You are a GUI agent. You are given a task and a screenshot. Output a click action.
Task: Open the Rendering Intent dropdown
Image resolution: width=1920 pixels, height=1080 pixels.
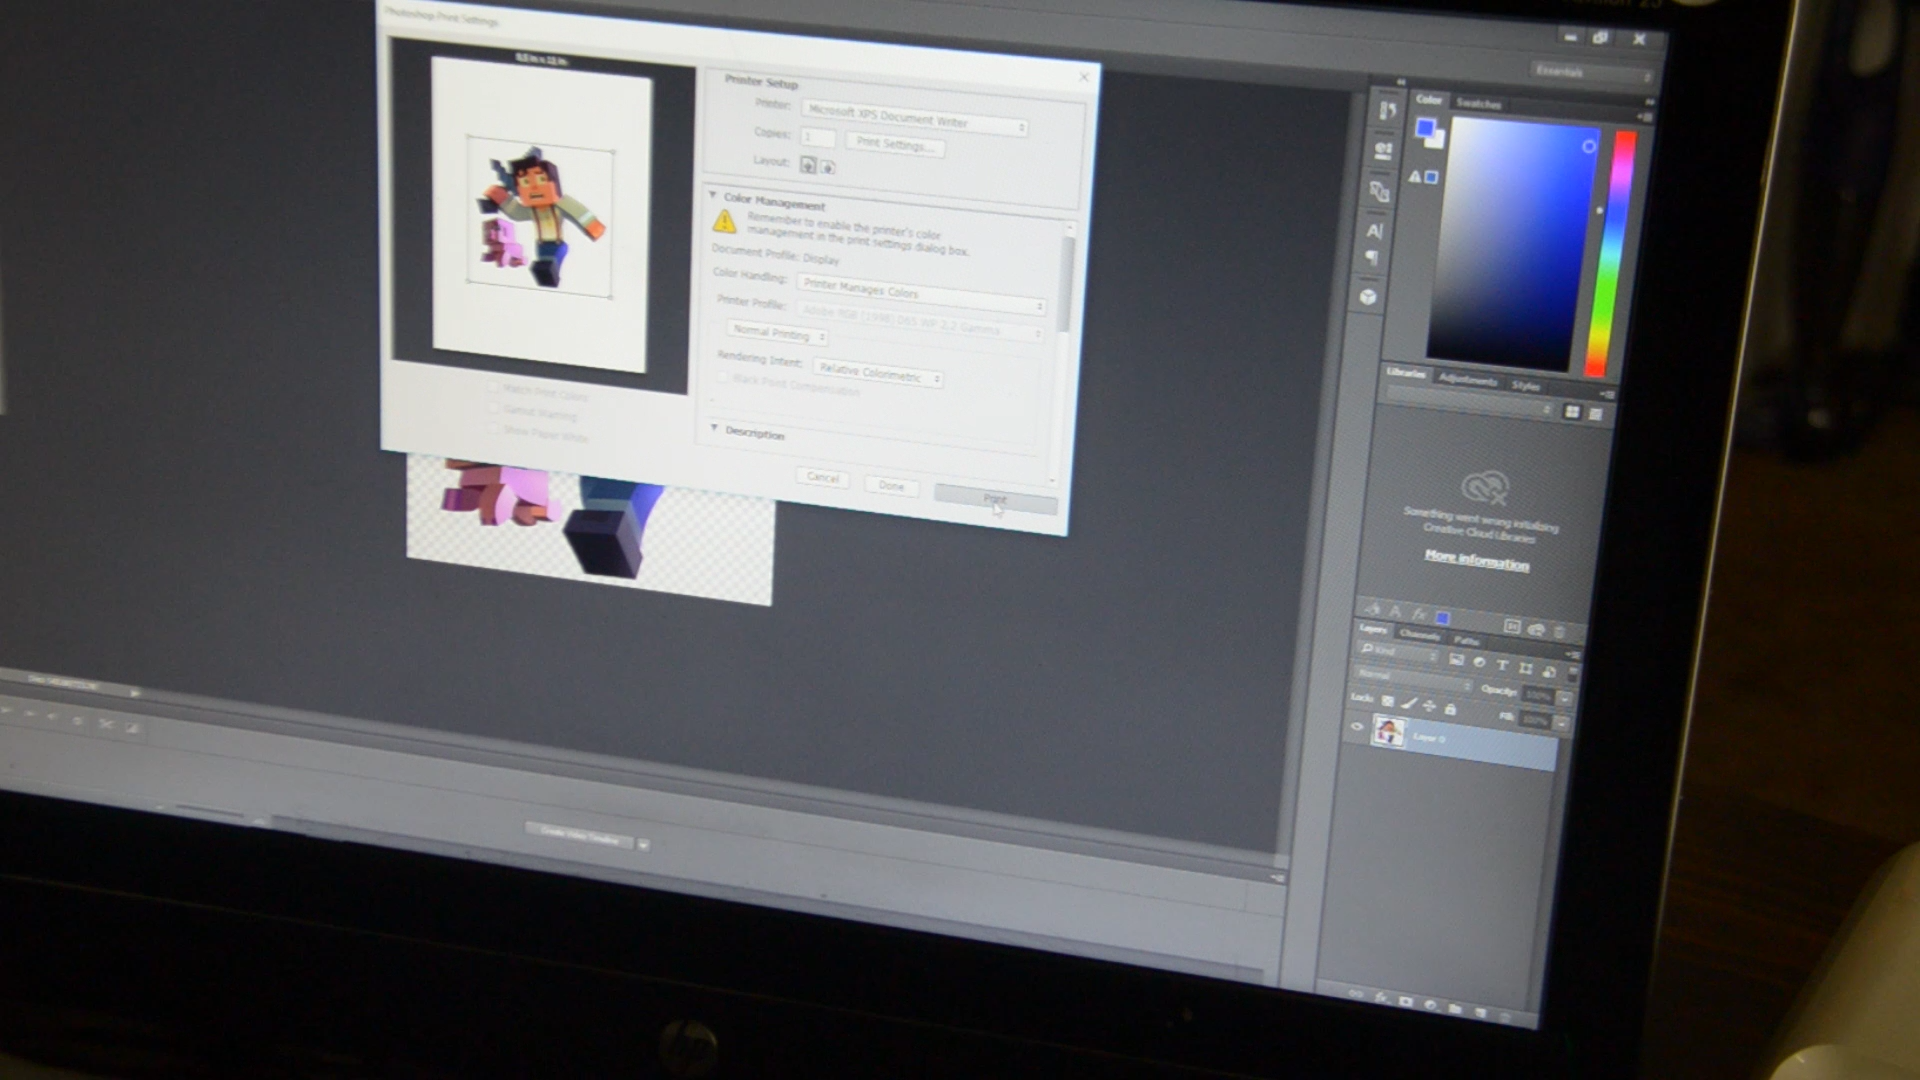point(878,373)
